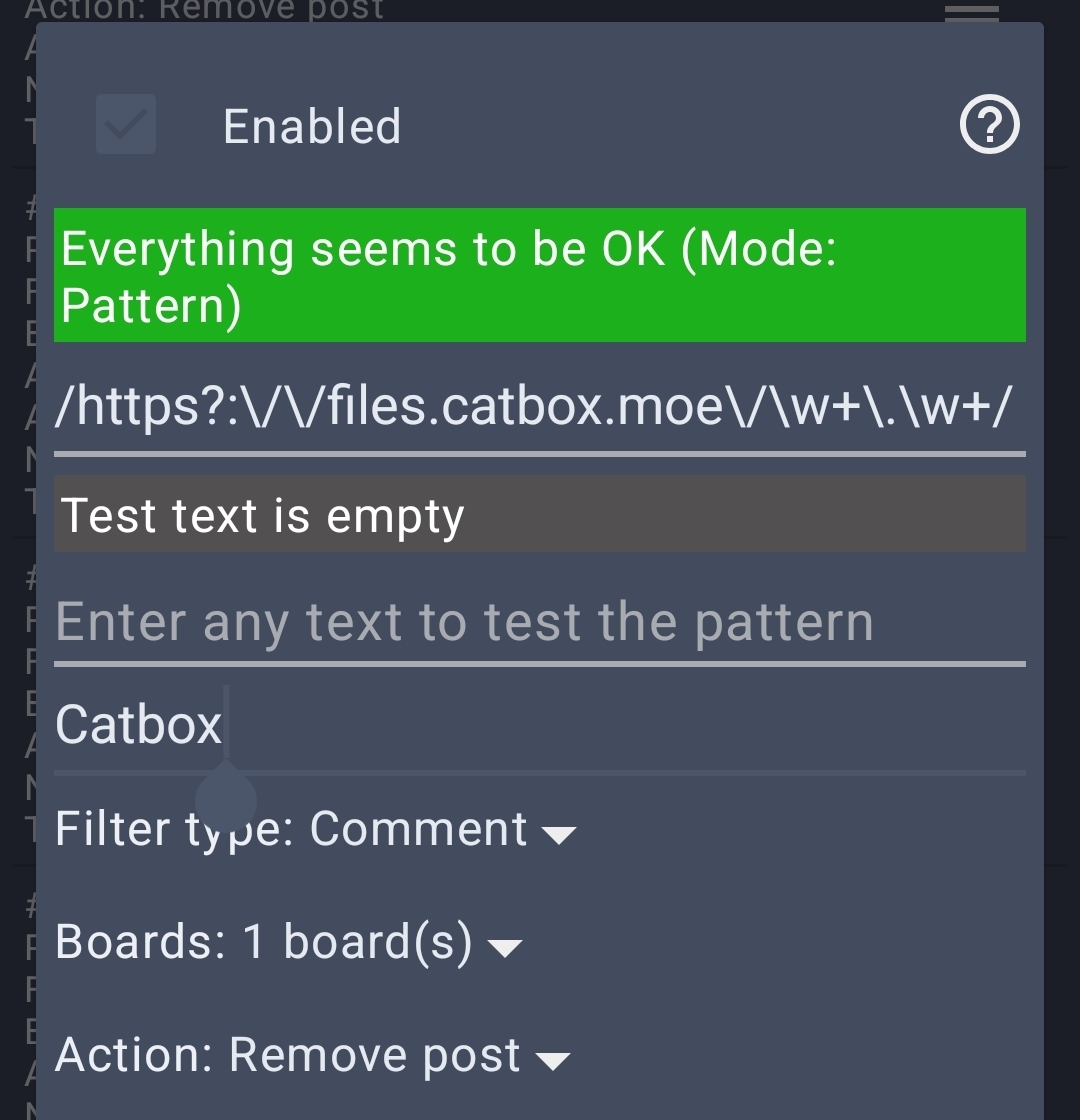Expand the "Boards: 1 board(s)" selector
1080x1120 pixels.
(289, 942)
